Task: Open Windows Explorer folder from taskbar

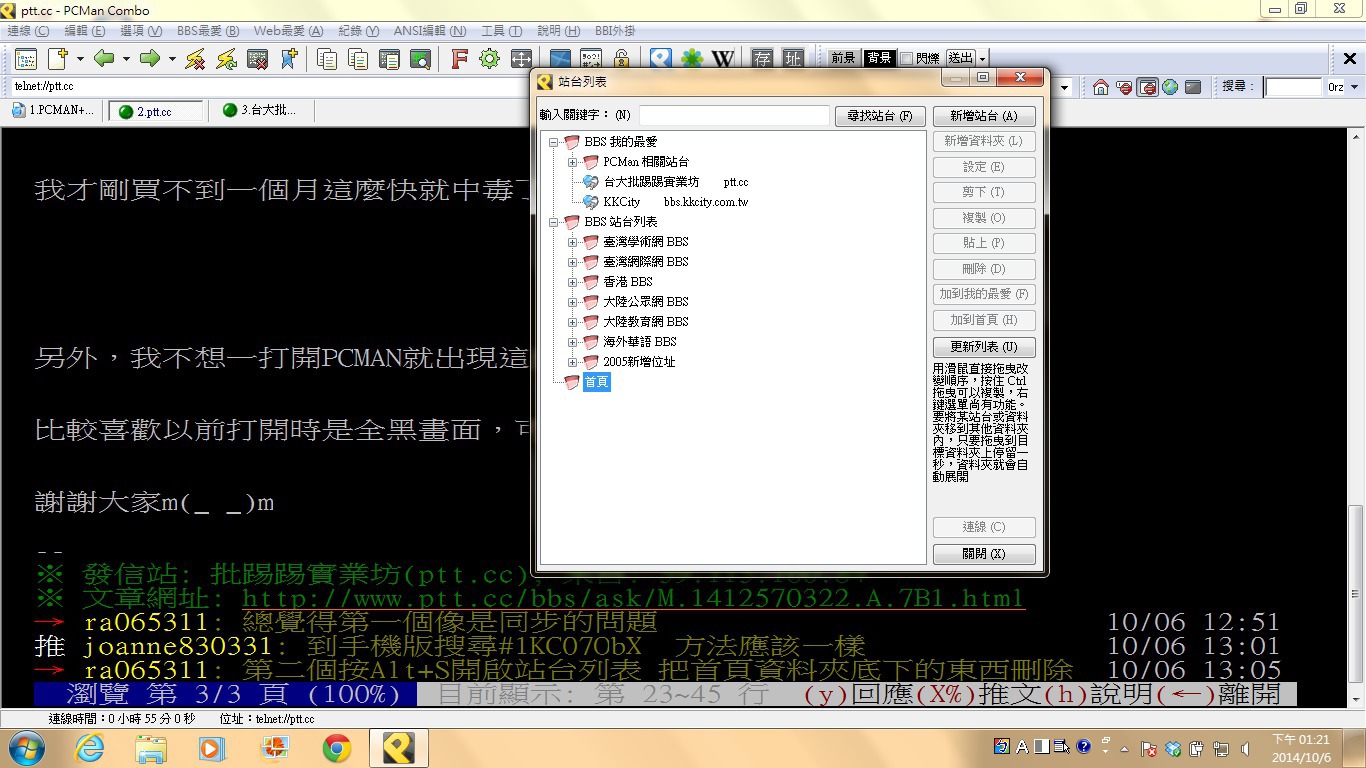Action: coord(151,748)
